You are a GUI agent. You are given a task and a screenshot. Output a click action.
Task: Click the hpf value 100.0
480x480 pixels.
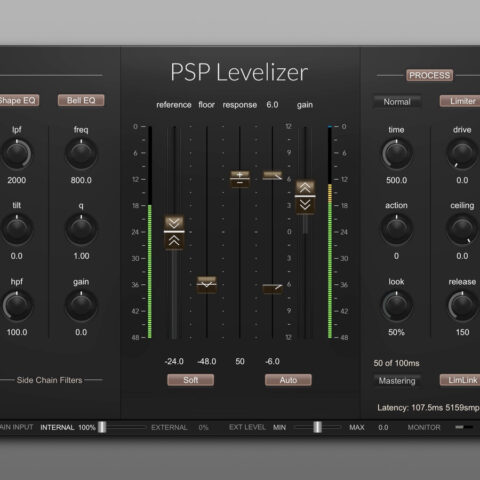pos(17,332)
